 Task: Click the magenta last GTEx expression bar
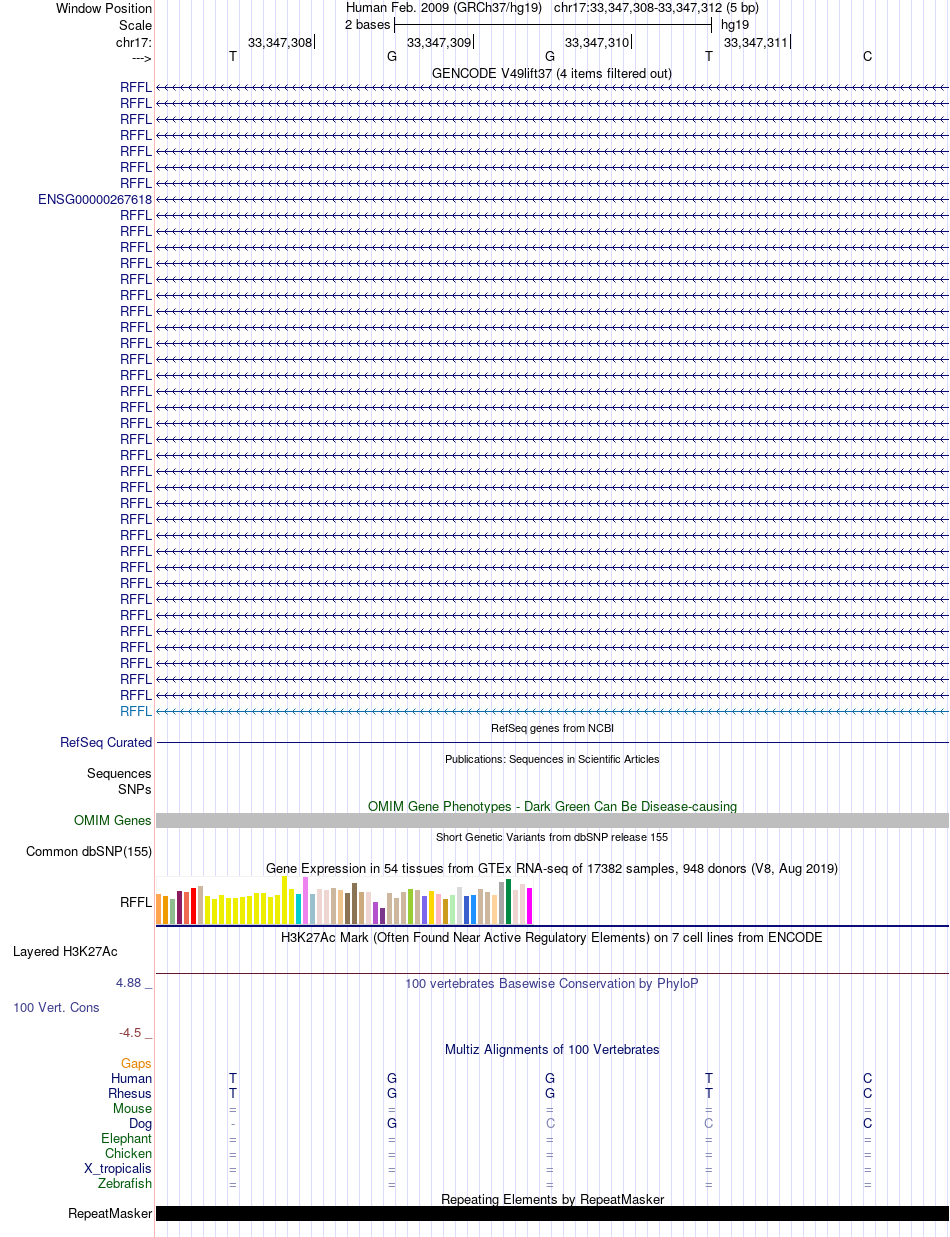click(530, 906)
